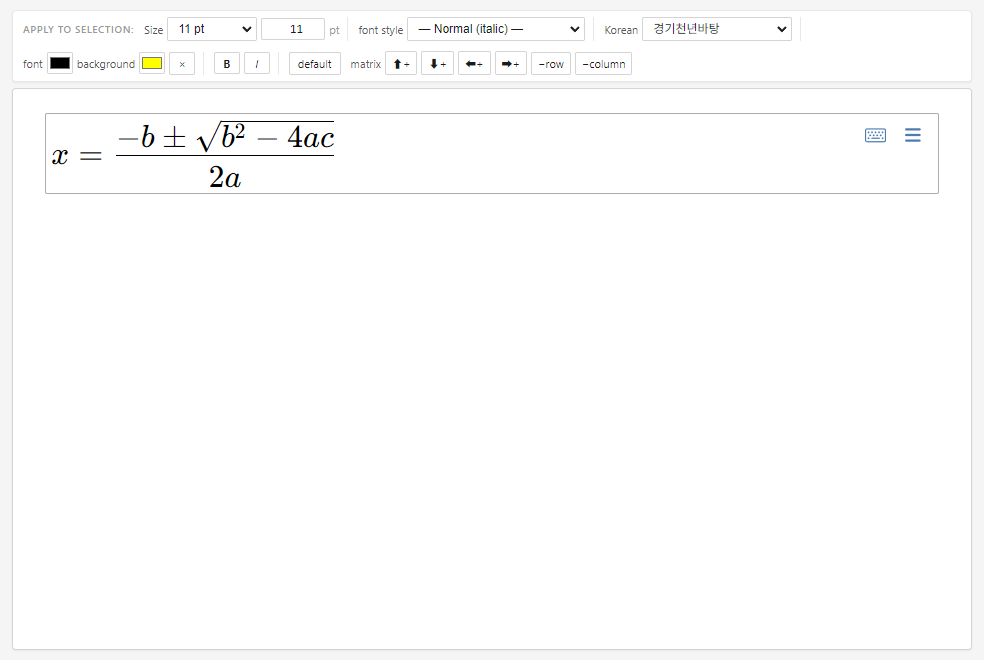Click the 2a denominator in the formula
The height and width of the screenshot is (660, 984).
click(225, 178)
